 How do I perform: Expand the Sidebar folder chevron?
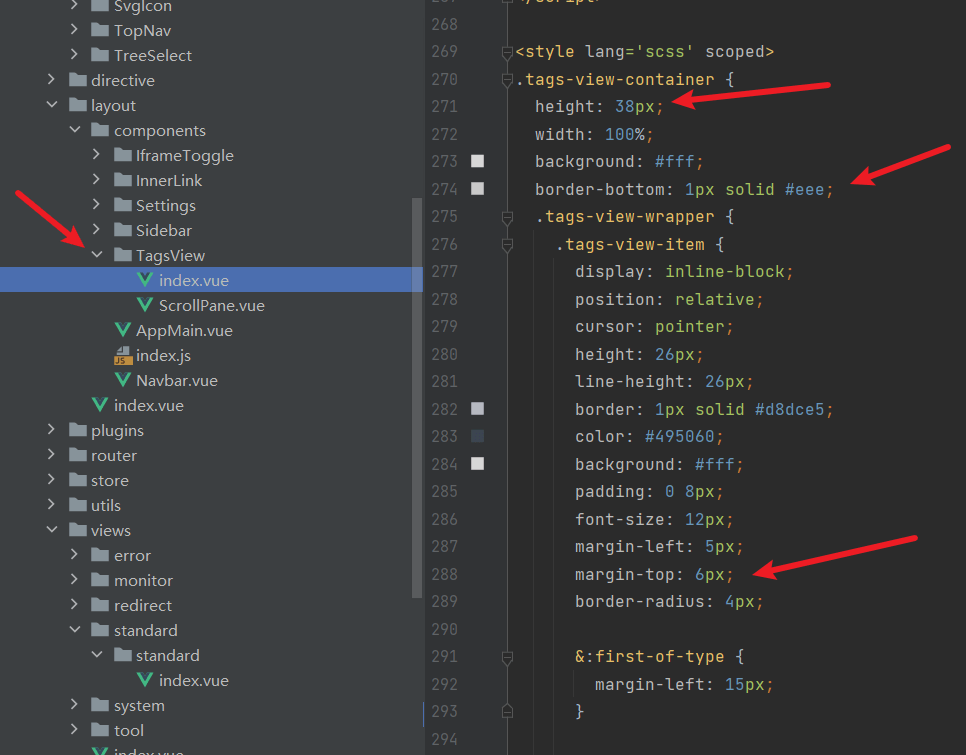coord(96,229)
